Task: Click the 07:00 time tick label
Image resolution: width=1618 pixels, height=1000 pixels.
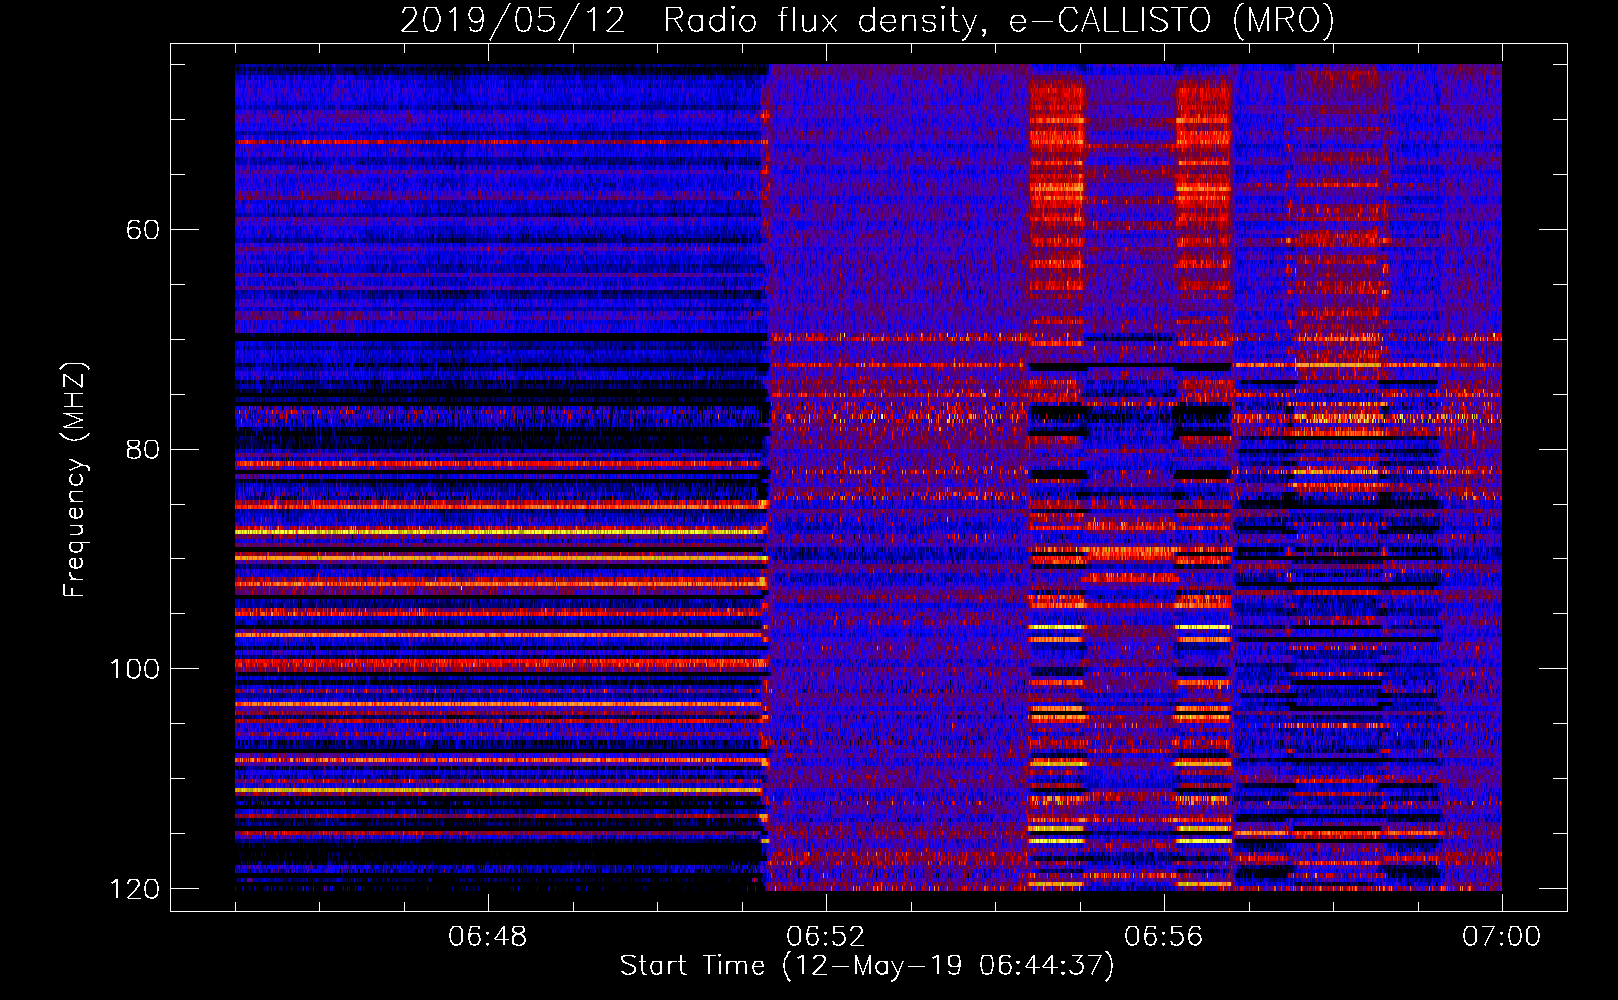Action: click(1502, 937)
